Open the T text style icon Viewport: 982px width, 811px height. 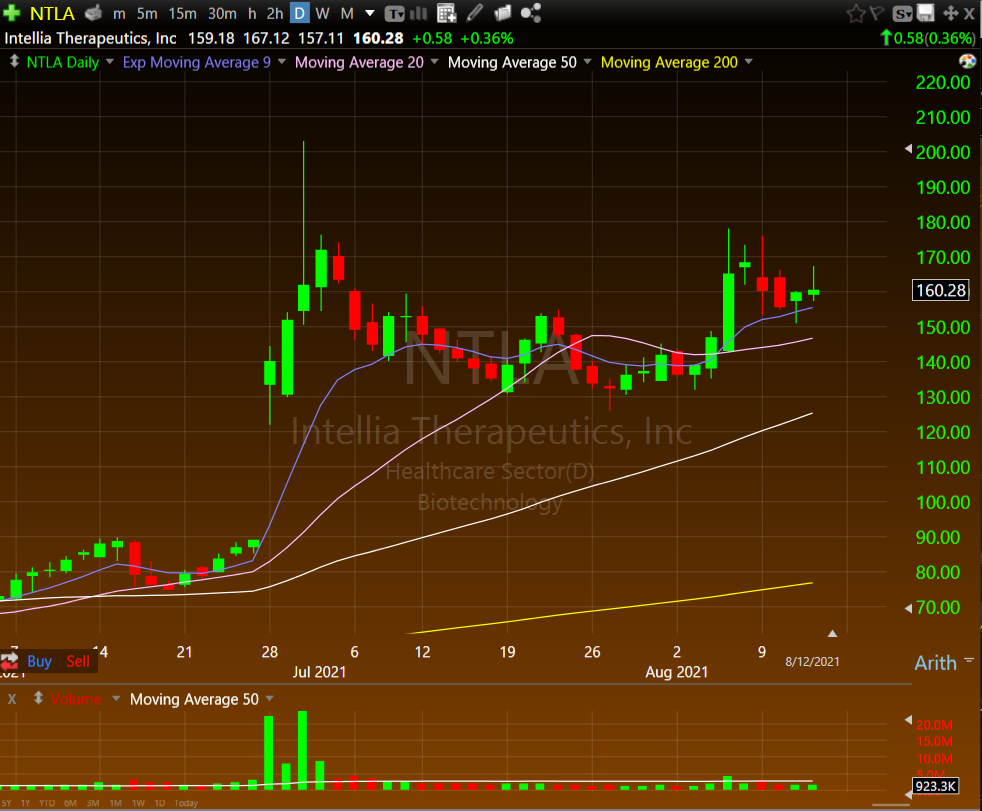pyautogui.click(x=394, y=13)
